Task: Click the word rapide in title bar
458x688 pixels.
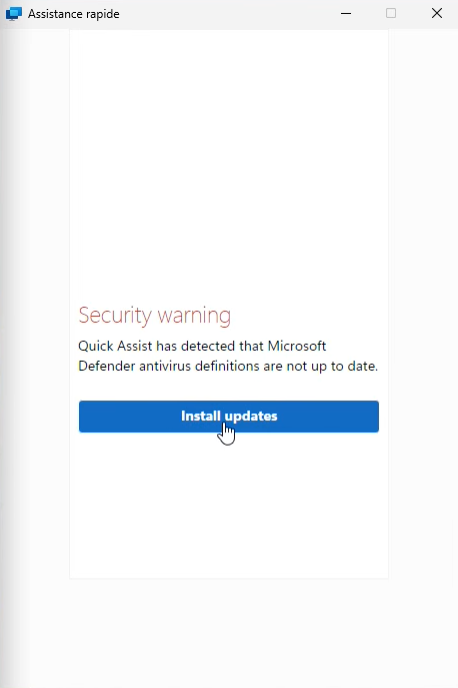Action: pyautogui.click(x=100, y=14)
